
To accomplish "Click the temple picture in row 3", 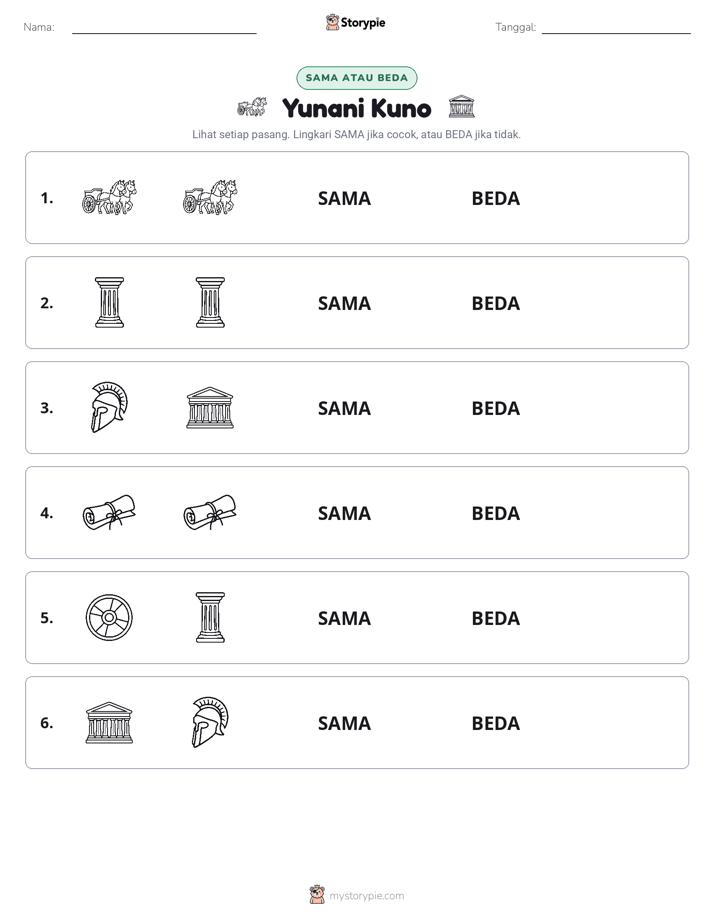I will click(210, 408).
